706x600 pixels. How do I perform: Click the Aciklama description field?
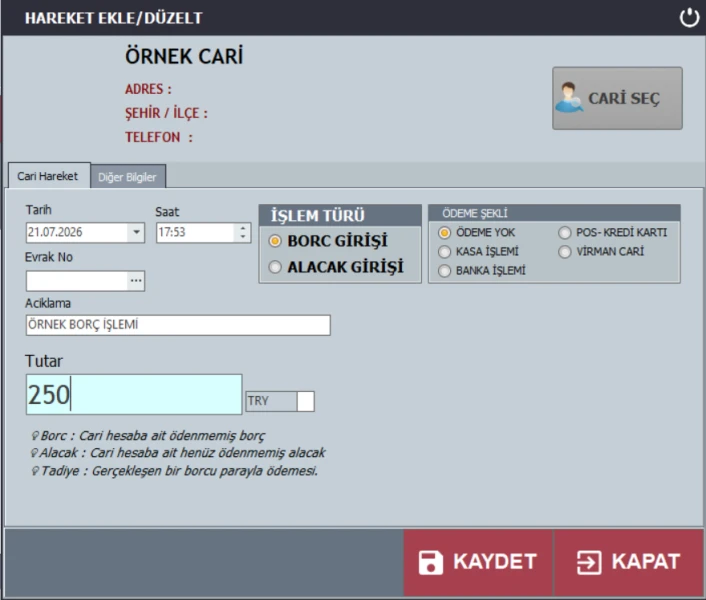click(x=178, y=325)
